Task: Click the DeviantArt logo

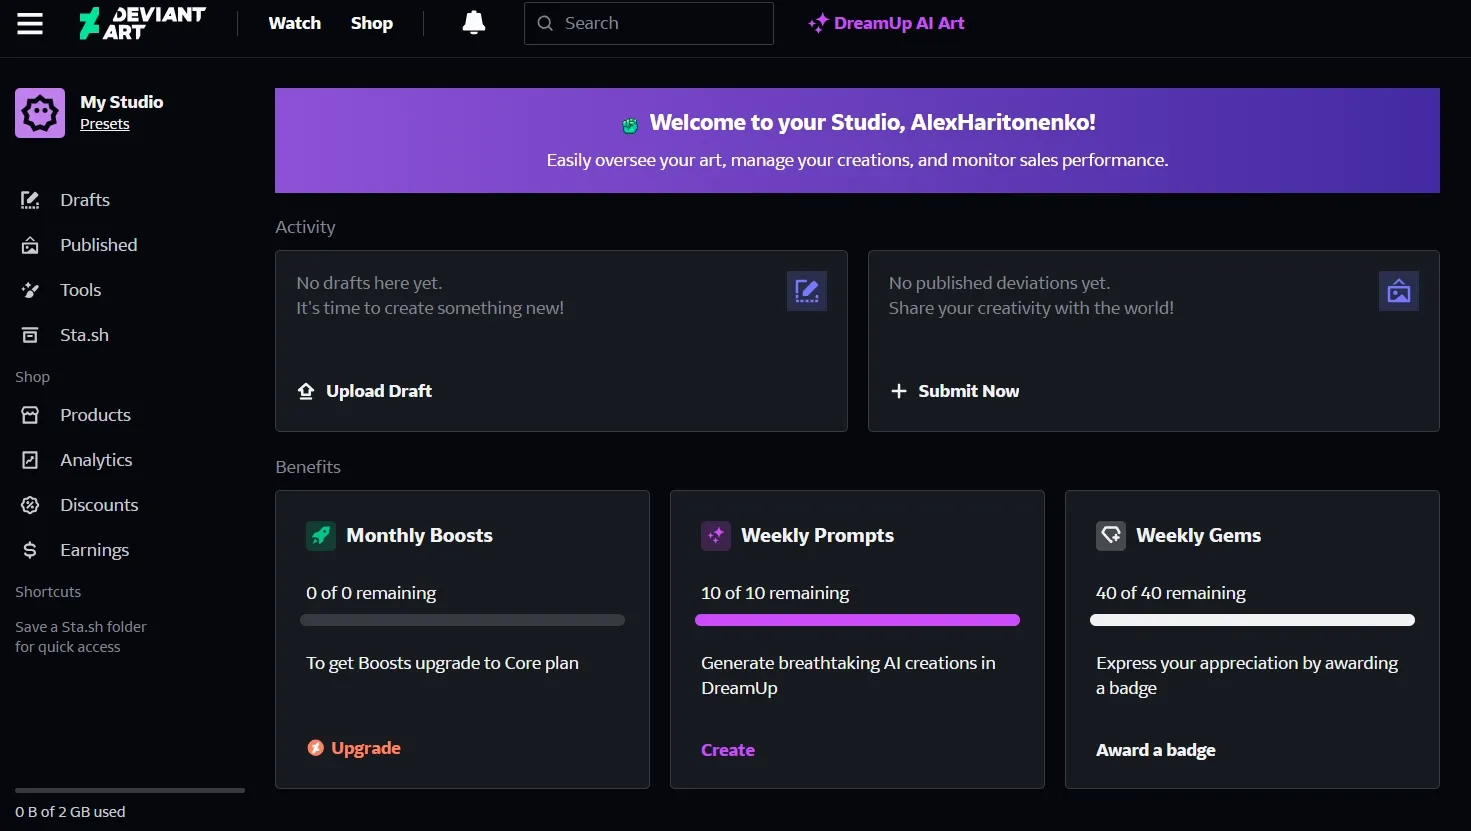Action: pos(142,23)
